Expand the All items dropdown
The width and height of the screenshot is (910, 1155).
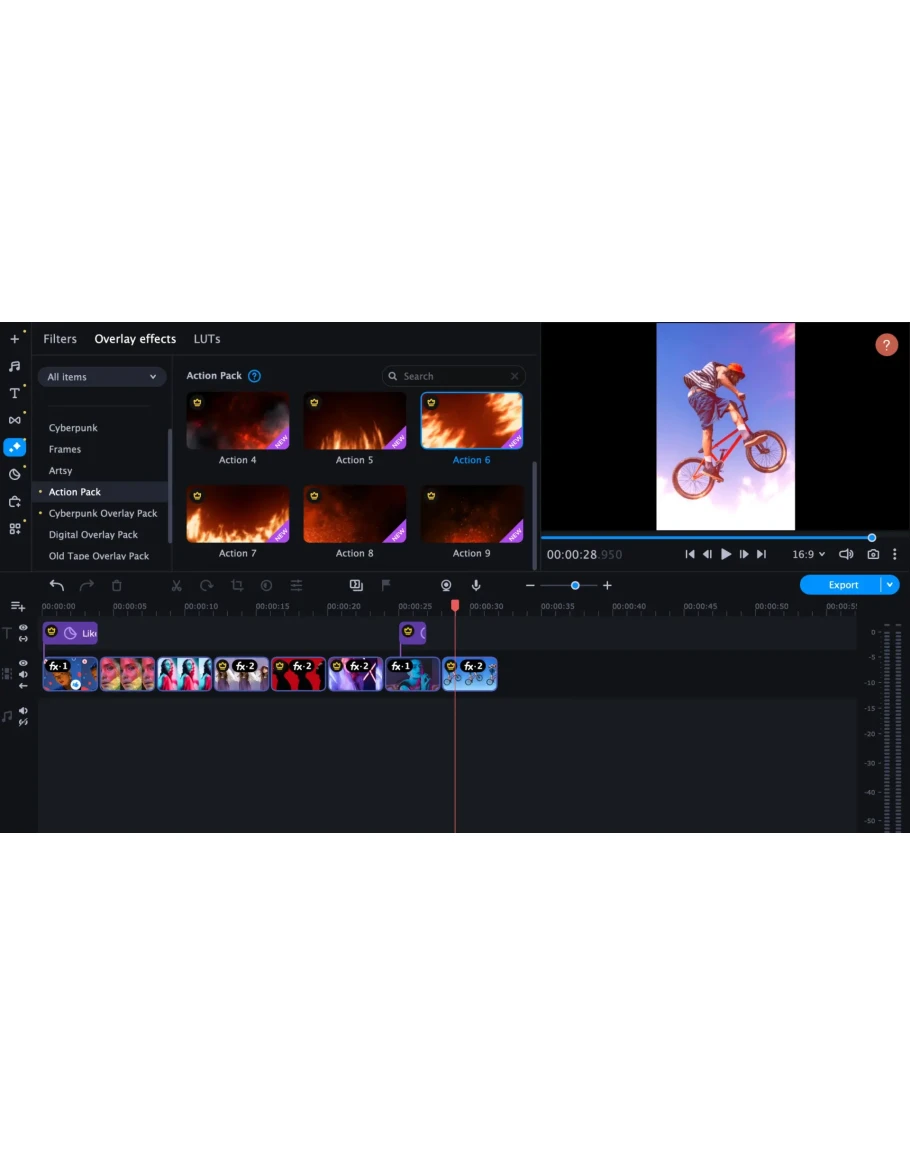(102, 377)
